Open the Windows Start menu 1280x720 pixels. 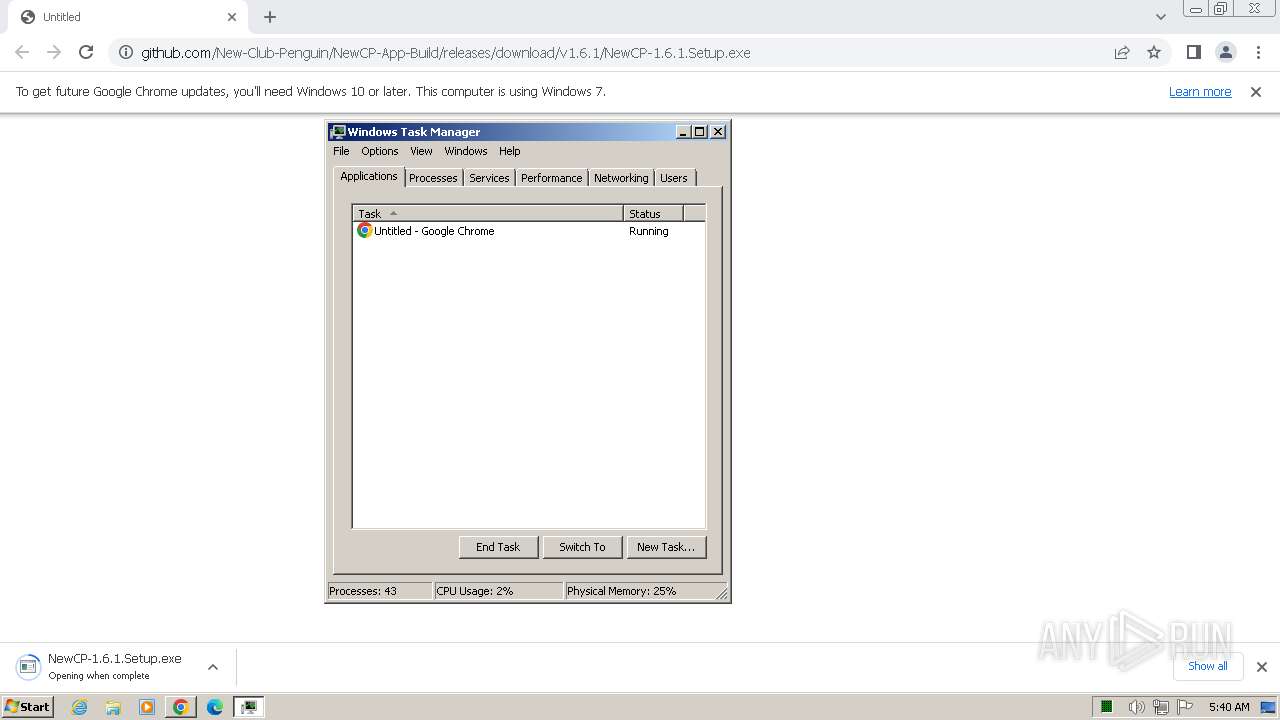click(x=28, y=706)
